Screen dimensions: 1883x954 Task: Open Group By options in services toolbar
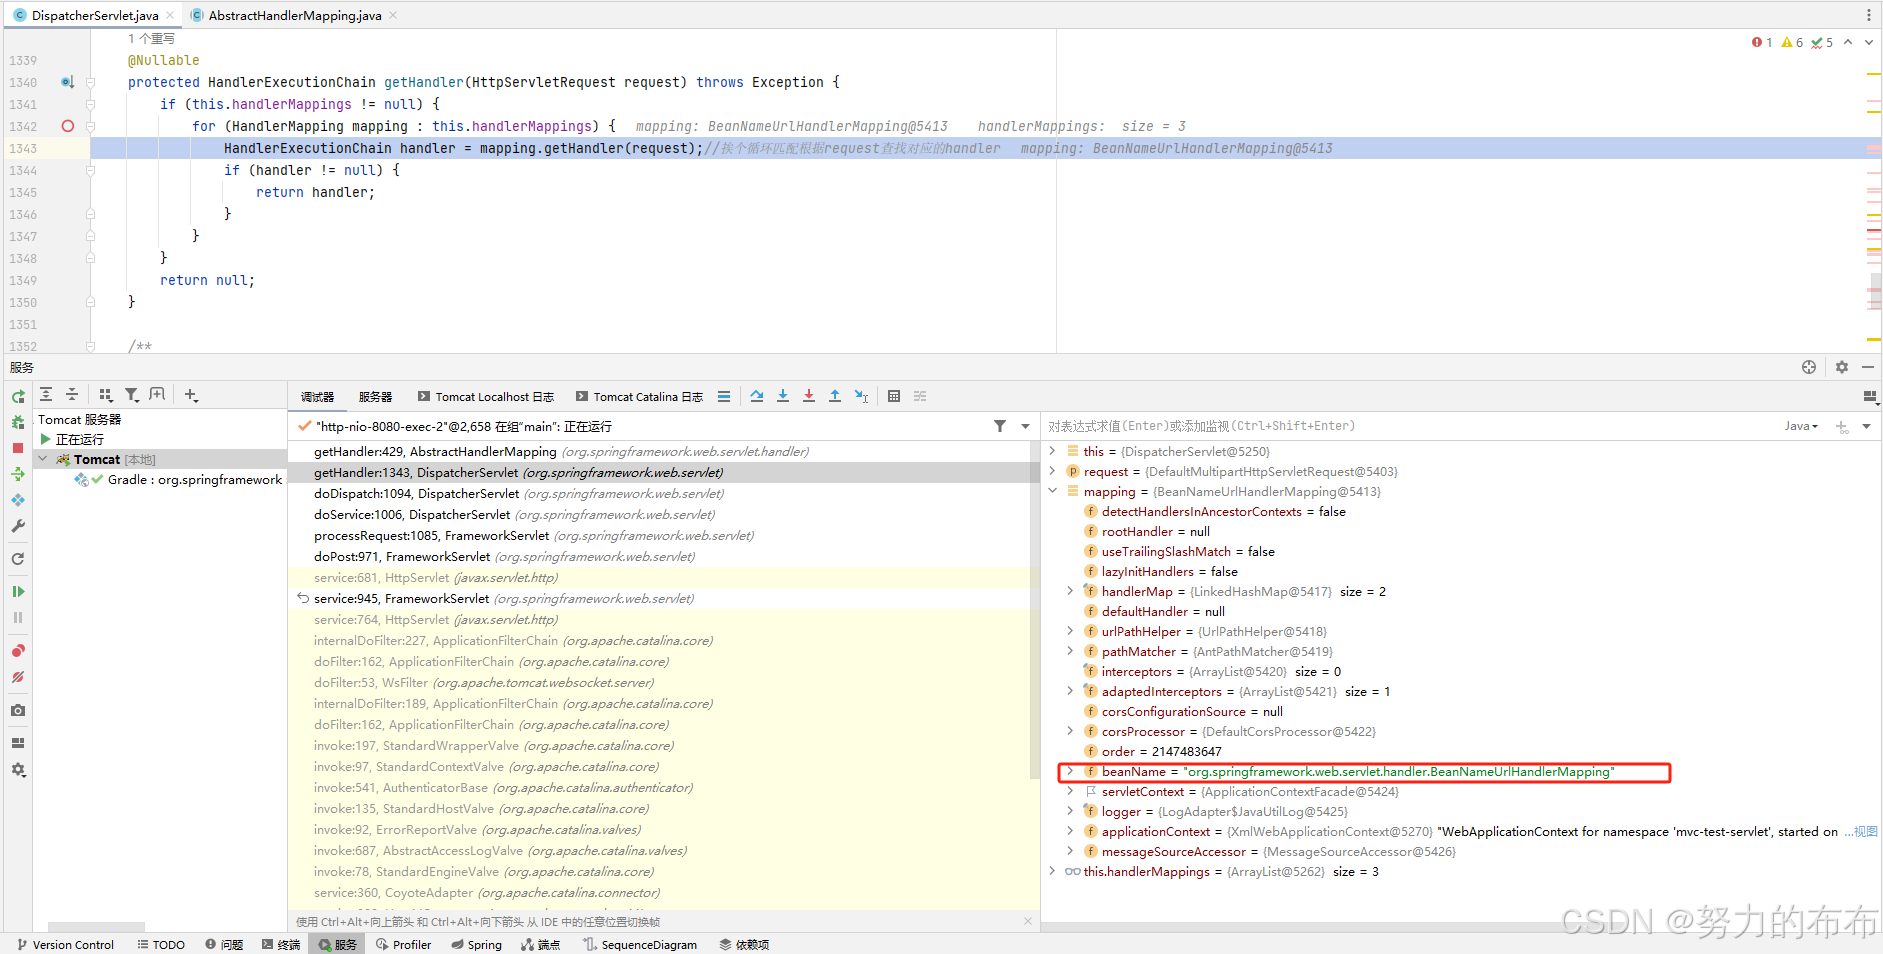pos(106,395)
